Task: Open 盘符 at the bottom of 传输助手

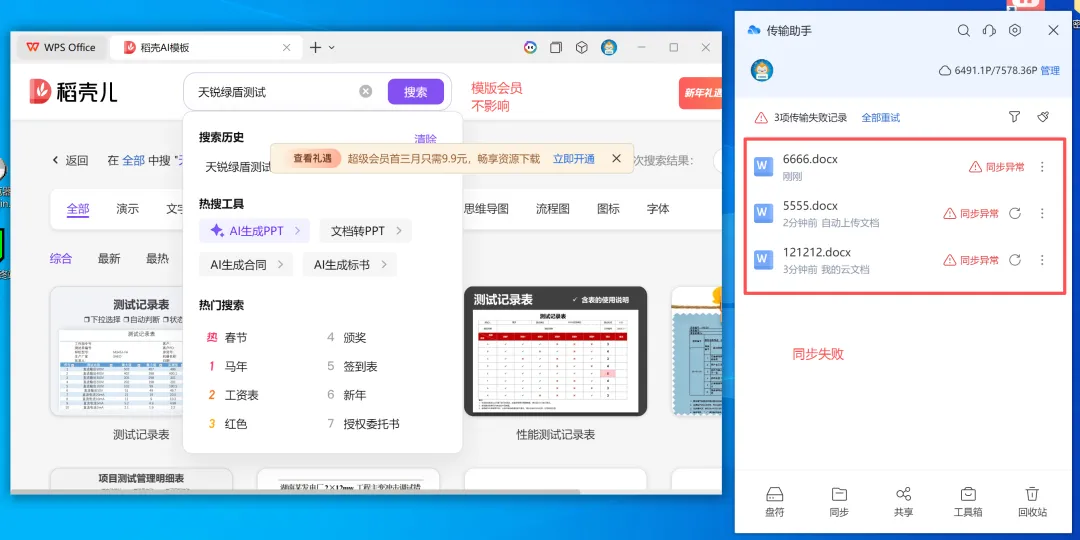Action: [x=775, y=502]
